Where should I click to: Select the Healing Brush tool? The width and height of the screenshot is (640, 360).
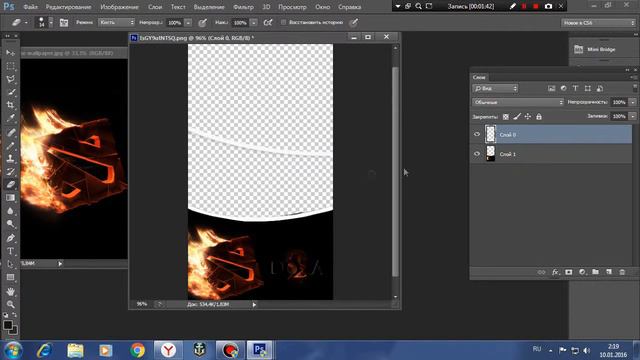pos(11,132)
